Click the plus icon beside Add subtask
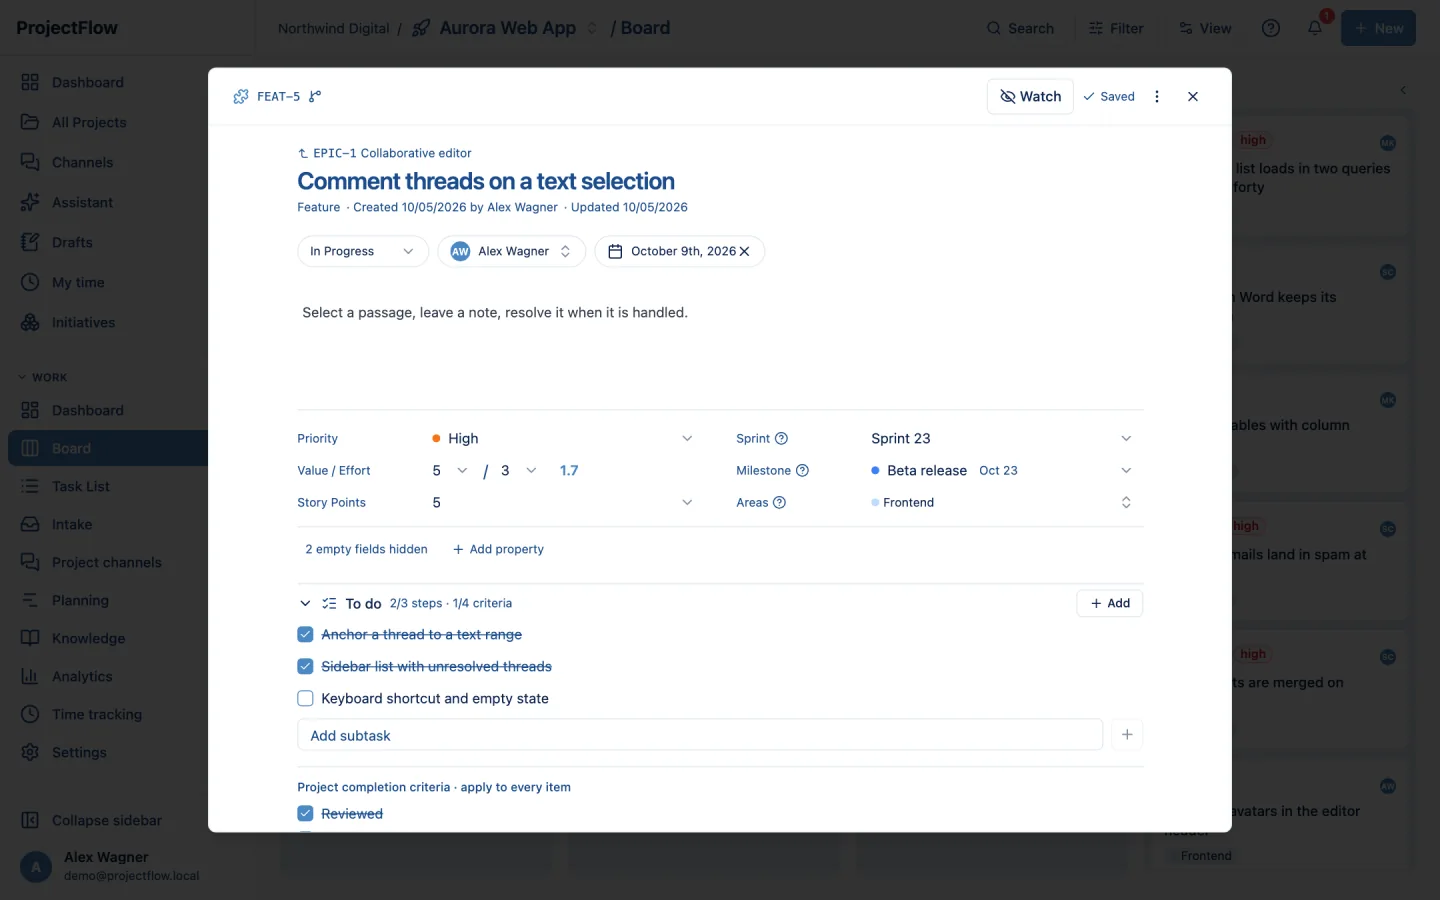Screen dimensions: 1440x900 [x=1127, y=735]
